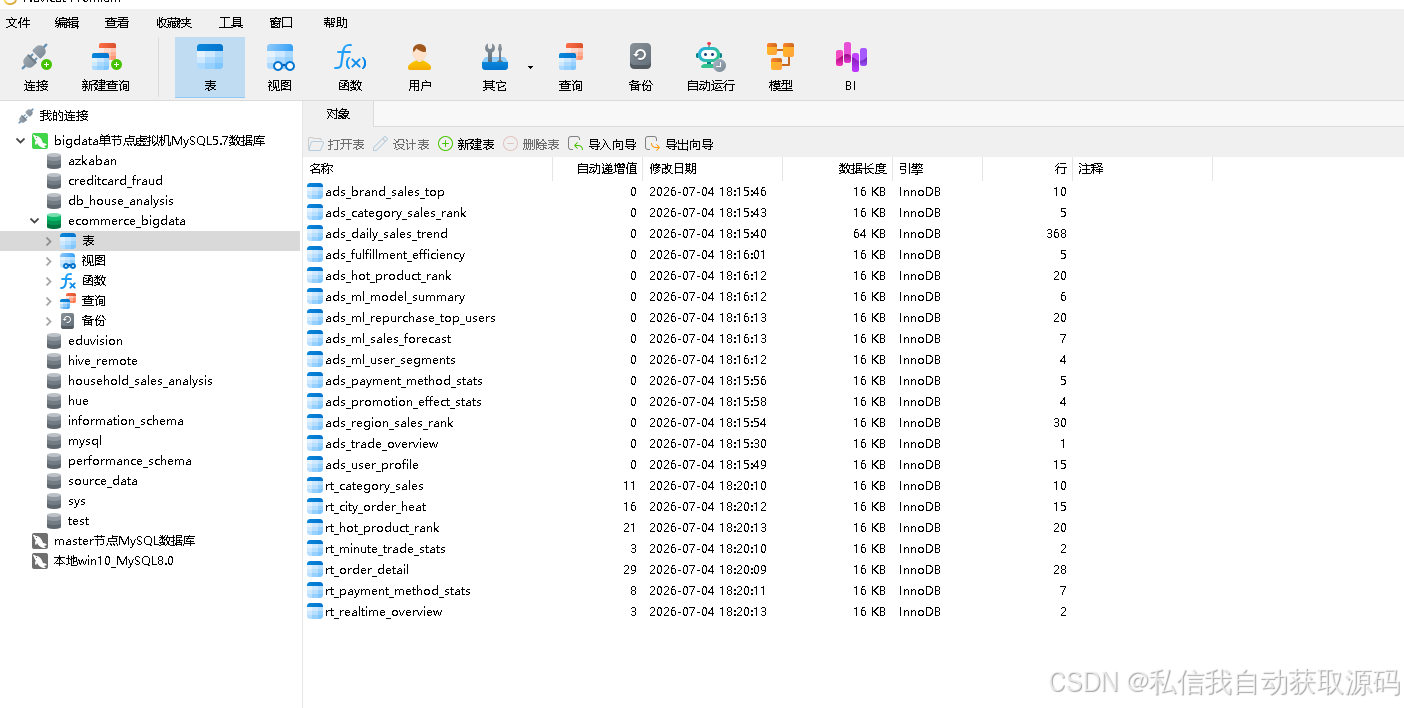Select the hive_remote database
The width and height of the screenshot is (1404, 708).
pos(103,361)
